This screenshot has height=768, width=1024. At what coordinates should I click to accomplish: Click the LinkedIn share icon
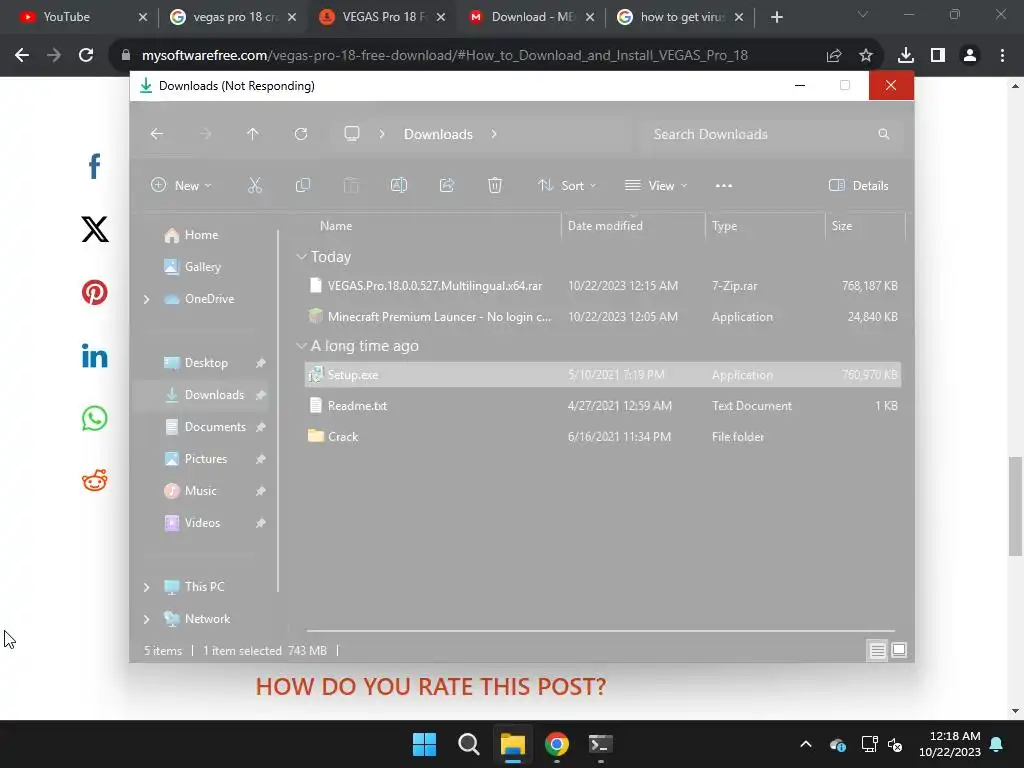click(x=95, y=356)
